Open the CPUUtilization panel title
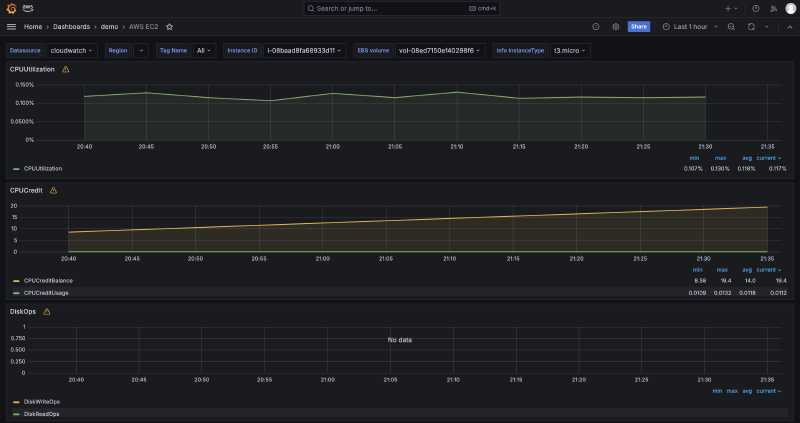This screenshot has height=423, width=800. coord(32,69)
